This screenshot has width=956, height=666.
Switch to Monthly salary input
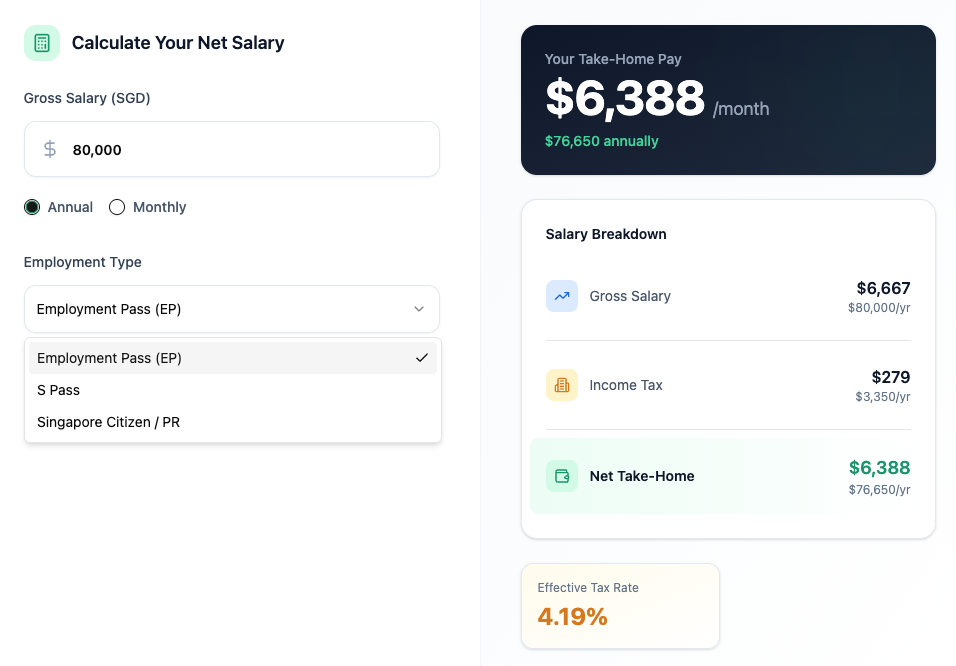pos(117,207)
